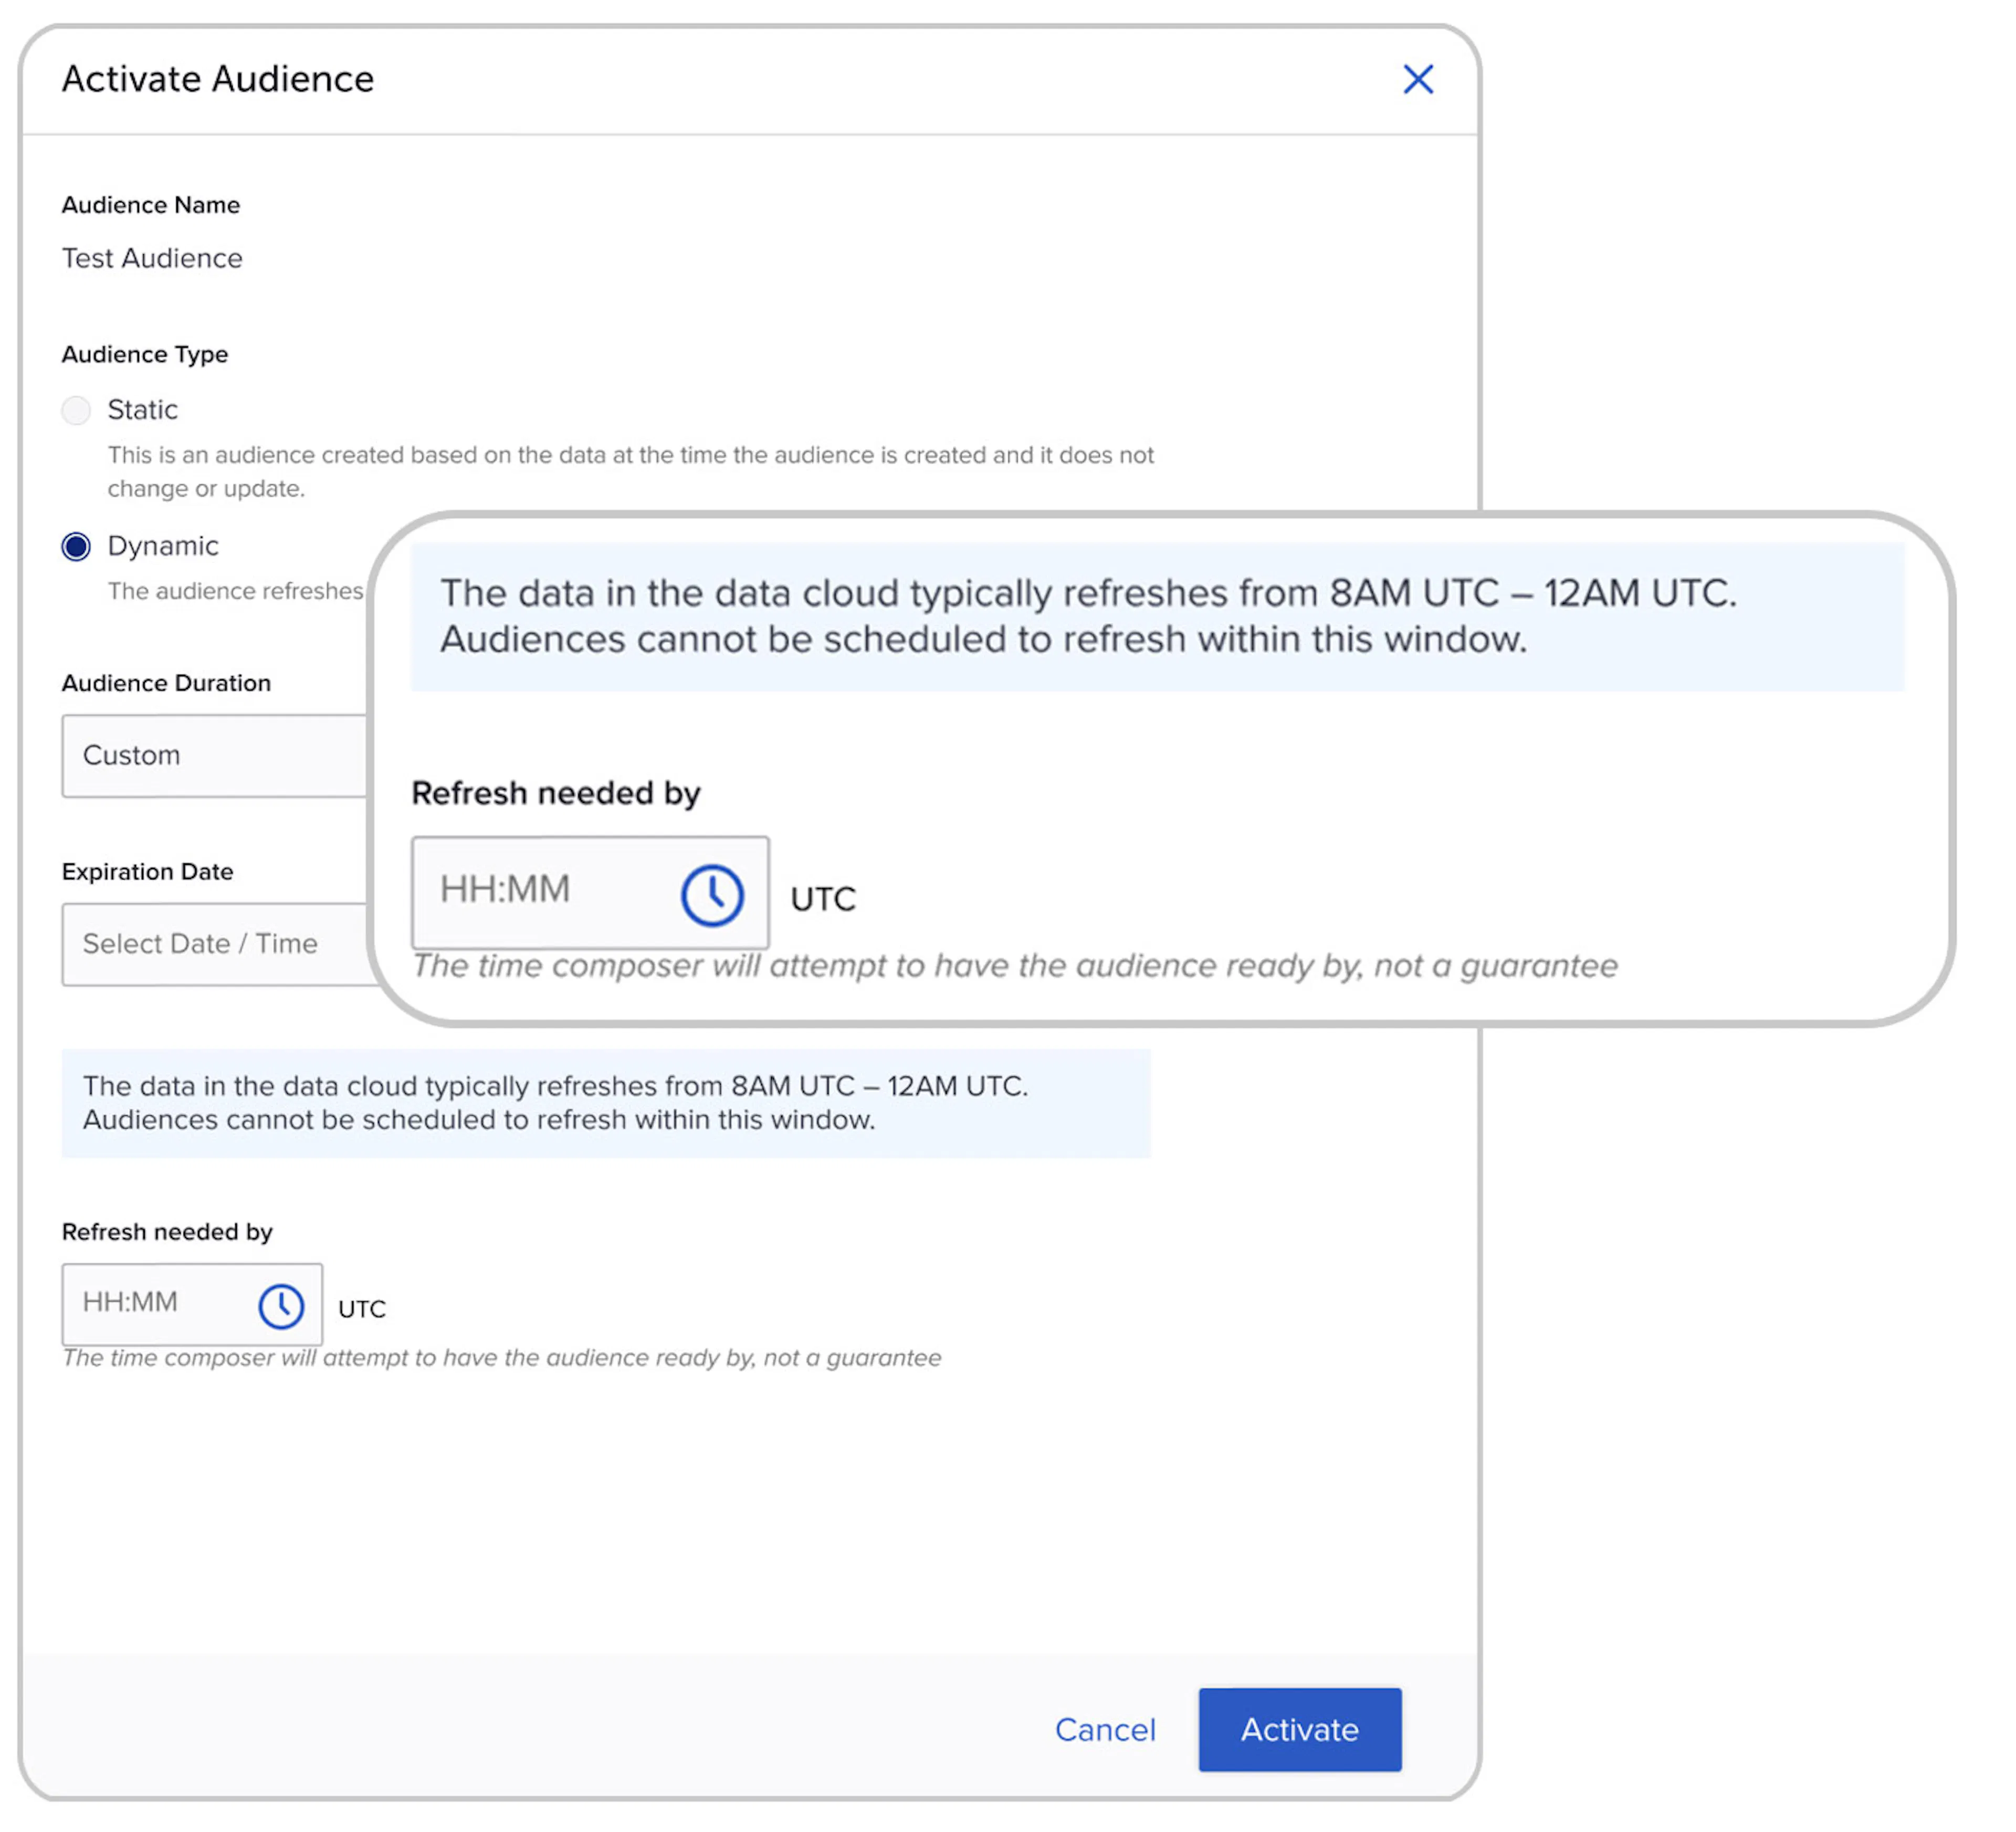Screen dimensions: 2016x1832
Task: Click the HH:MM field in the dialog below the notice
Action: pyautogui.click(x=192, y=1304)
